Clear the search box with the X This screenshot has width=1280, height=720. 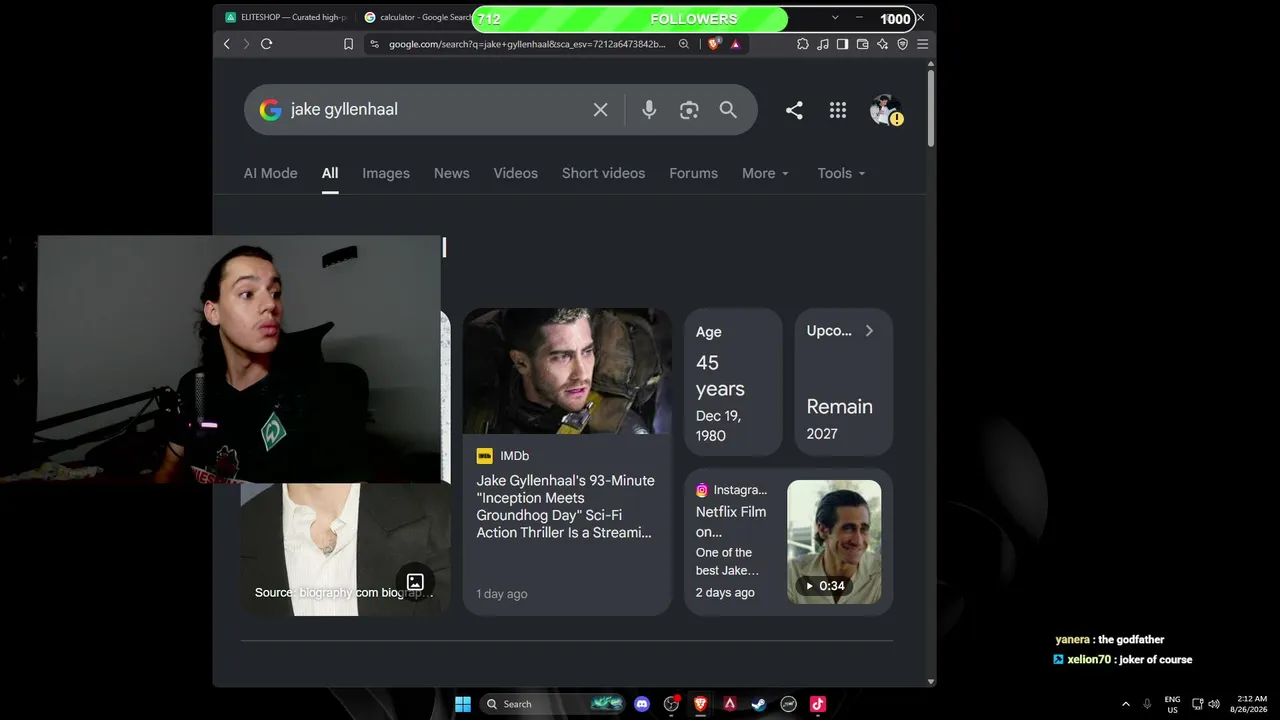point(600,110)
